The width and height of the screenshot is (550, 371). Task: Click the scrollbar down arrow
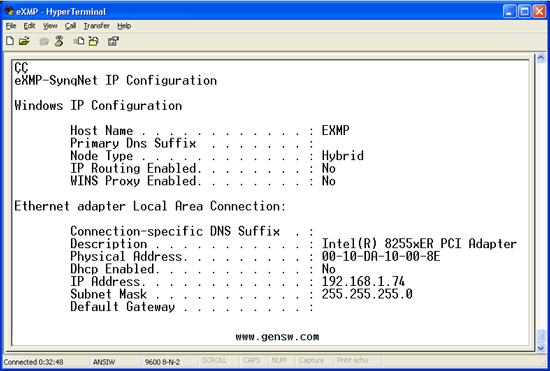pos(541,348)
